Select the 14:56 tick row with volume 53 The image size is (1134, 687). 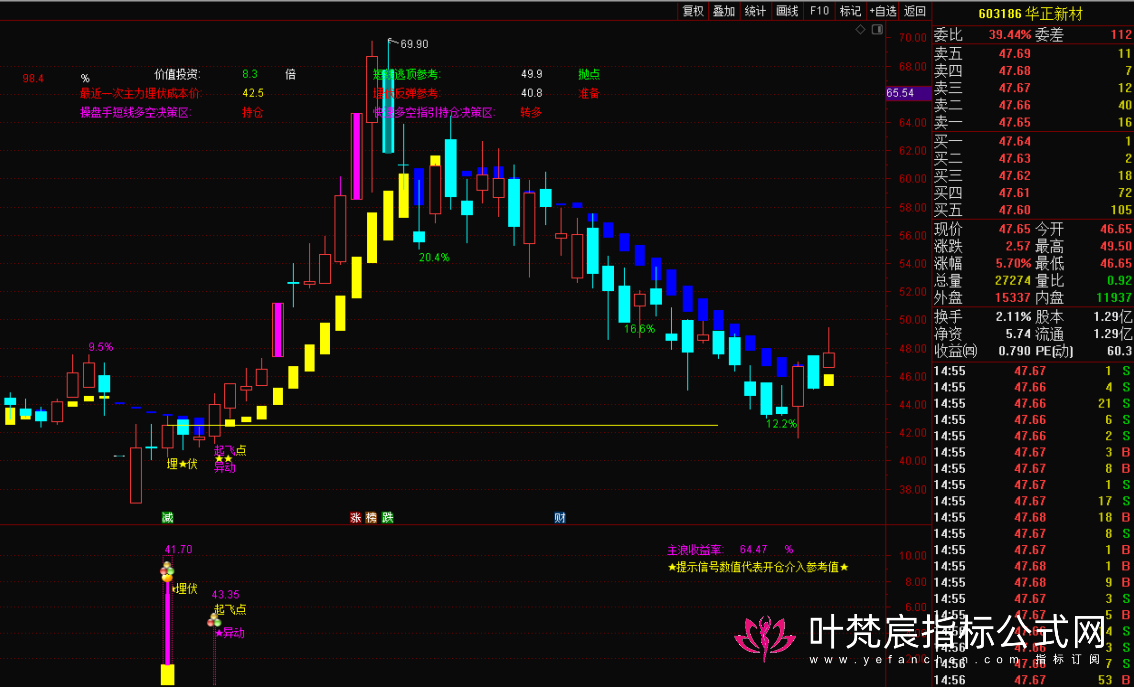point(1033,680)
